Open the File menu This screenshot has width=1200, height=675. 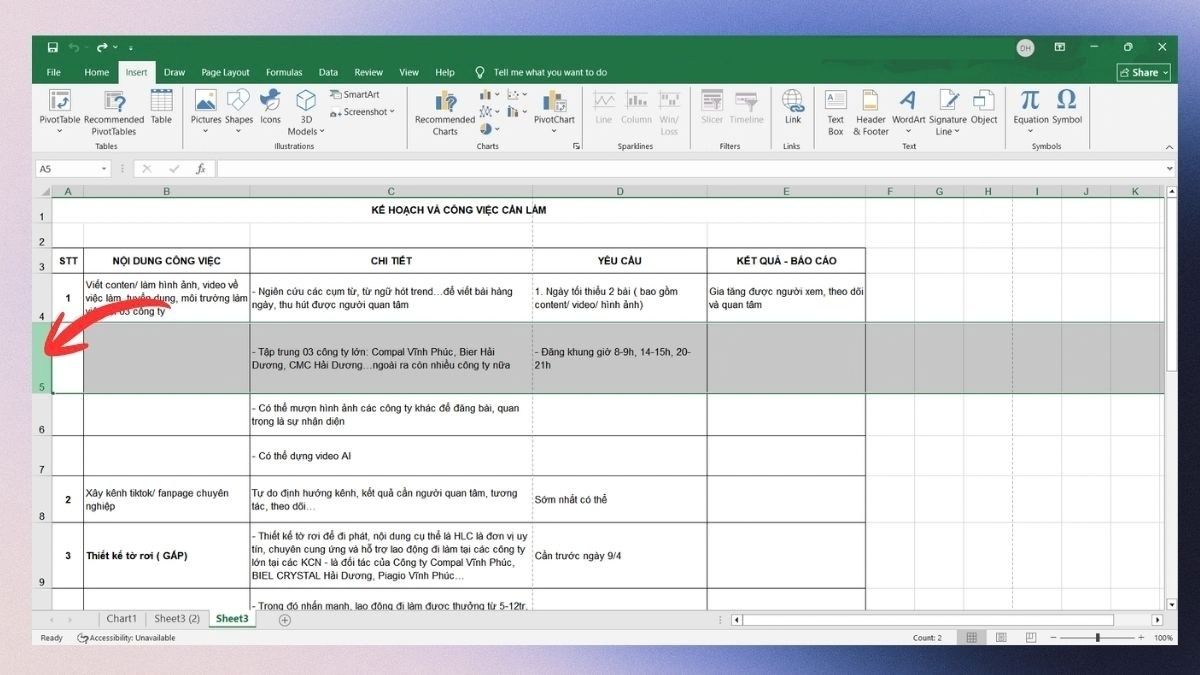[x=54, y=72]
